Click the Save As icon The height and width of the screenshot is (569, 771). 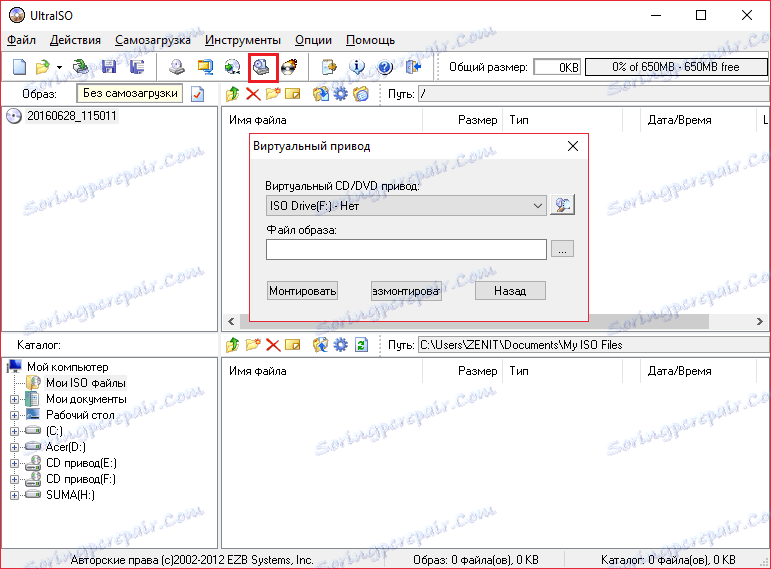(x=137, y=67)
